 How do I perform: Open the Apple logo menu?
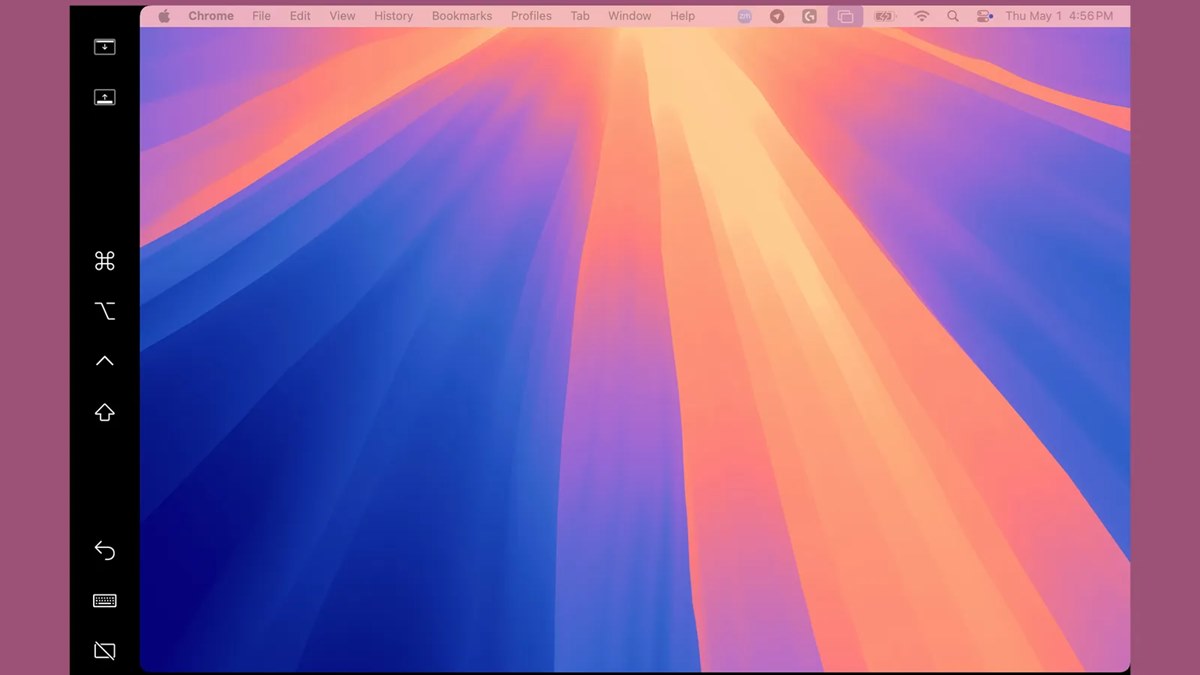(164, 16)
